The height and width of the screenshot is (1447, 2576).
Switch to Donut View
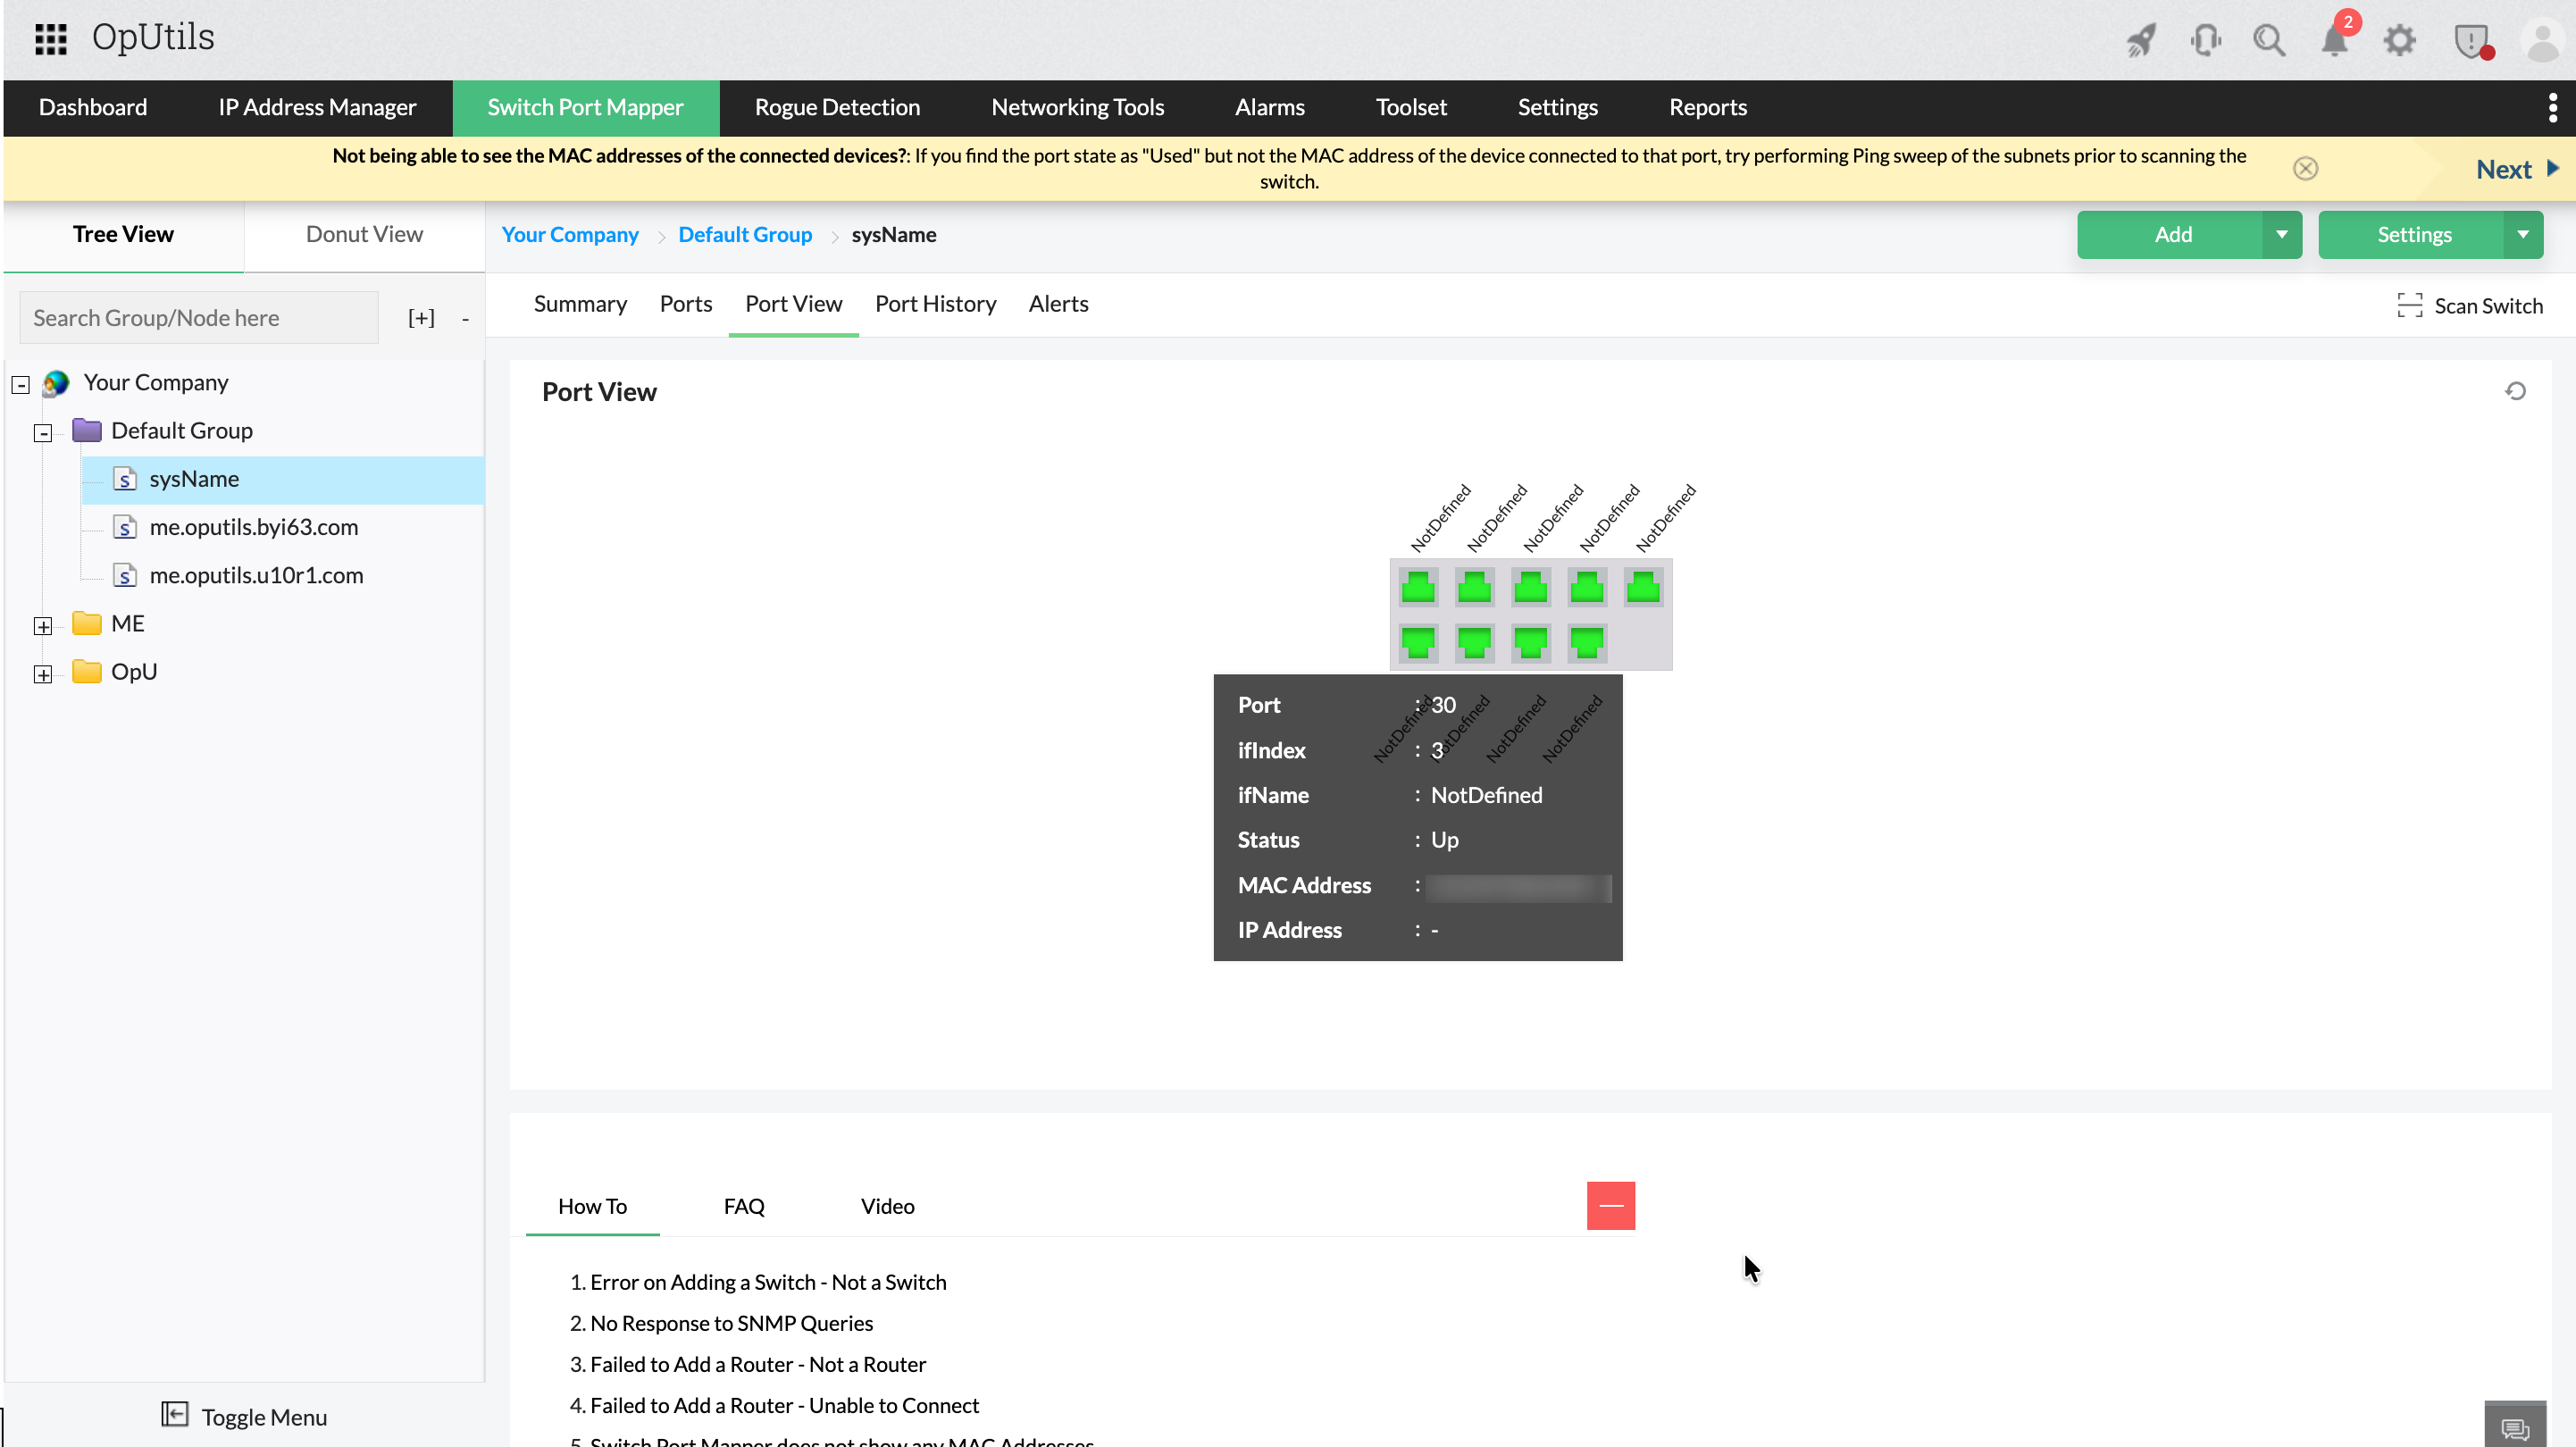pos(364,234)
